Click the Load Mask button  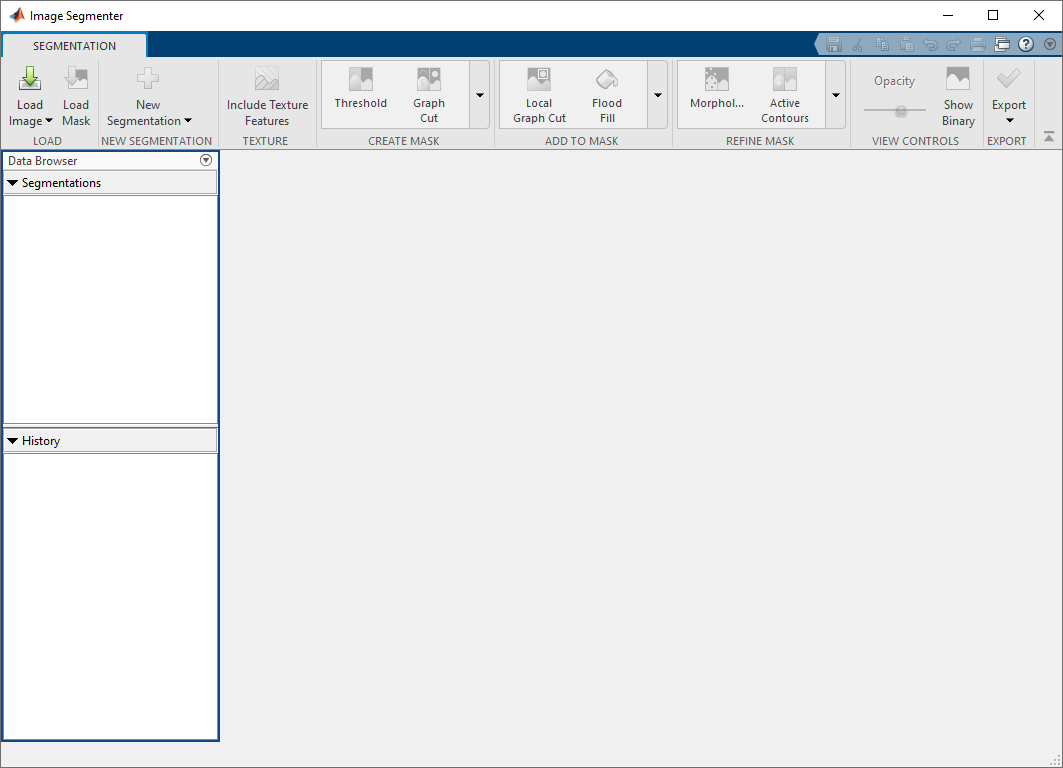click(76, 96)
